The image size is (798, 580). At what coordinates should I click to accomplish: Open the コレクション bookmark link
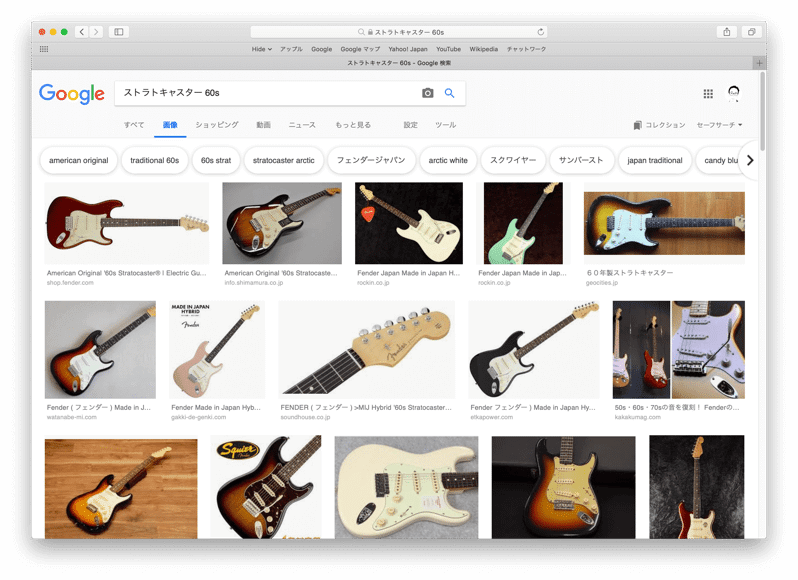[660, 125]
